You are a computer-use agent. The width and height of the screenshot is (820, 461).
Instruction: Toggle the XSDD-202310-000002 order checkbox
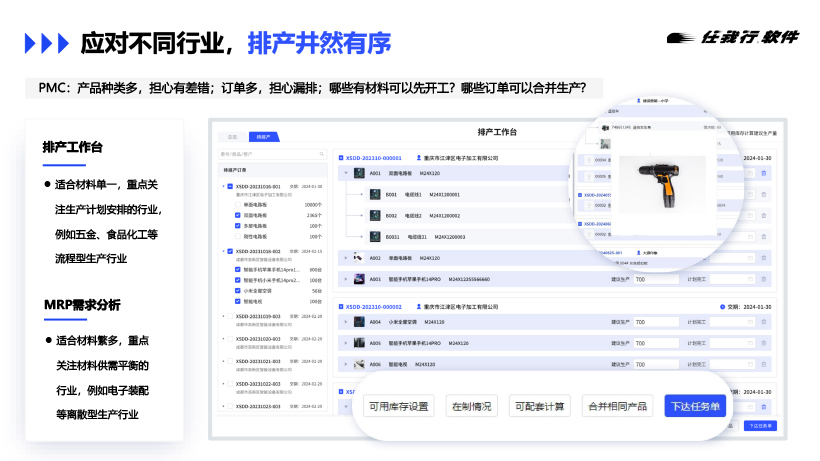tap(341, 307)
